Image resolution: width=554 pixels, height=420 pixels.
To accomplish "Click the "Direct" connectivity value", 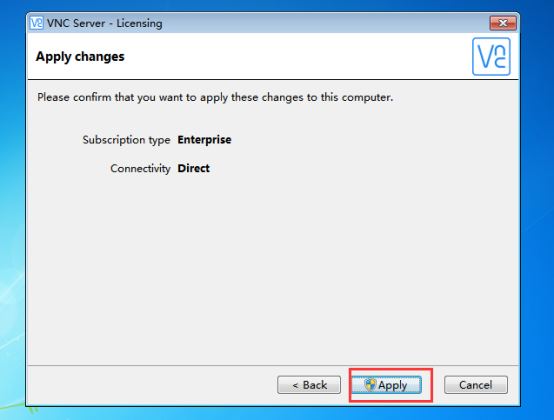I will [194, 168].
